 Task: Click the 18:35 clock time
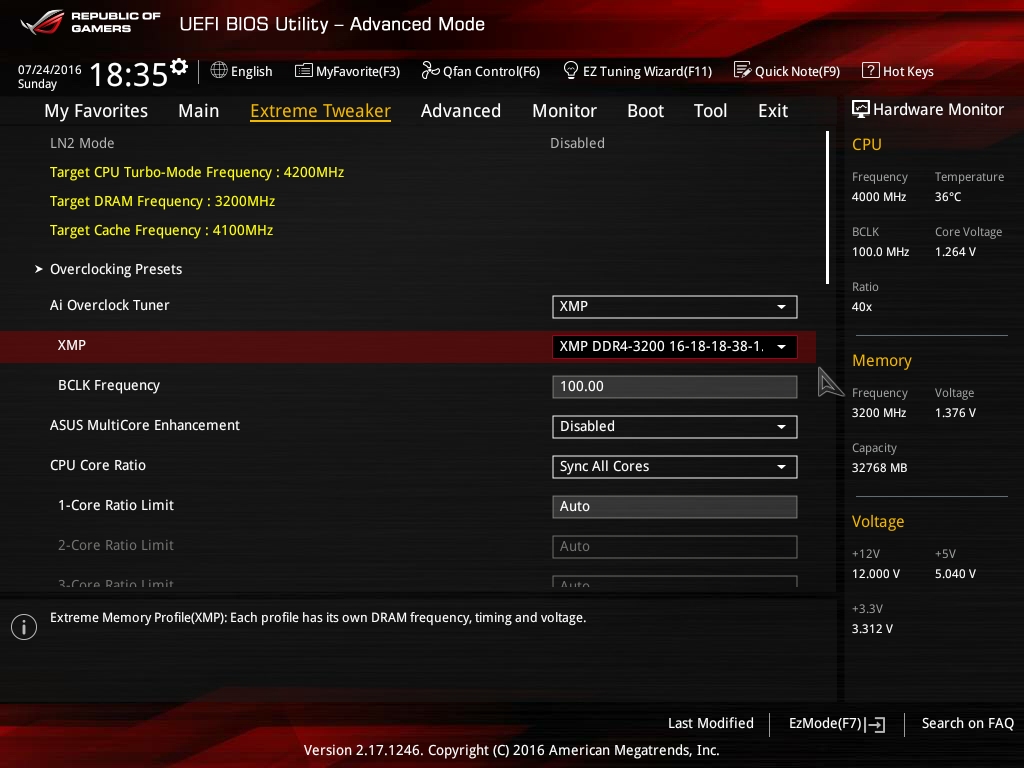pos(129,74)
